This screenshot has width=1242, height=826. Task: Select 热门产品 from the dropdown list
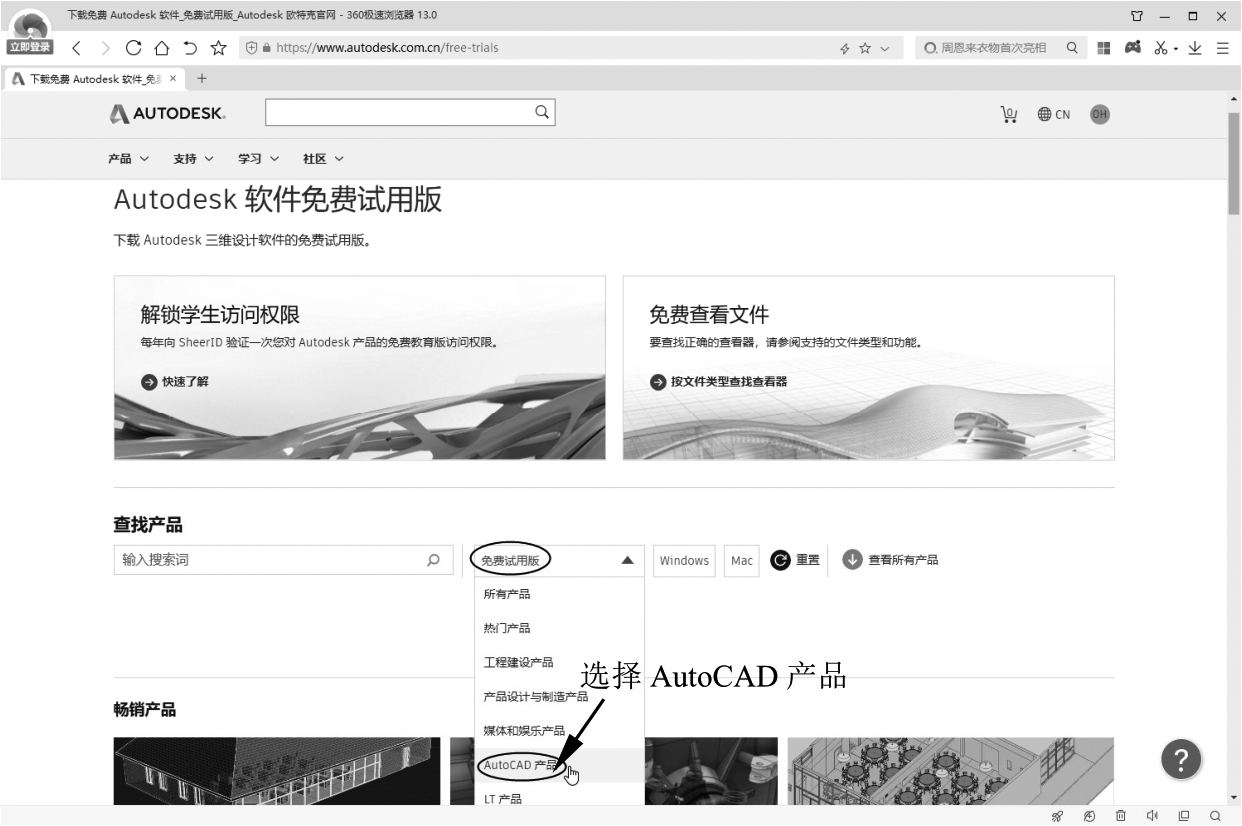pyautogui.click(x=559, y=628)
